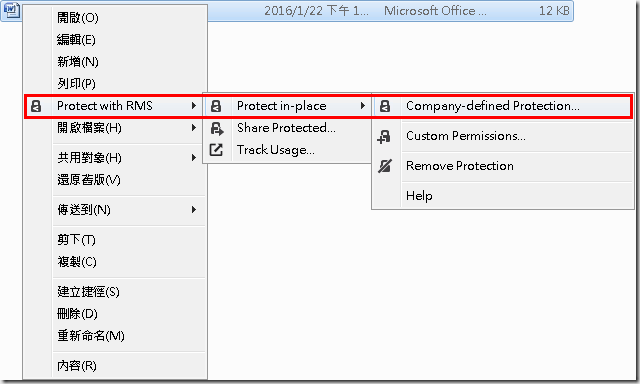Expand the Protect in-place submenu arrow
This screenshot has width=640, height=384.
[x=362, y=106]
